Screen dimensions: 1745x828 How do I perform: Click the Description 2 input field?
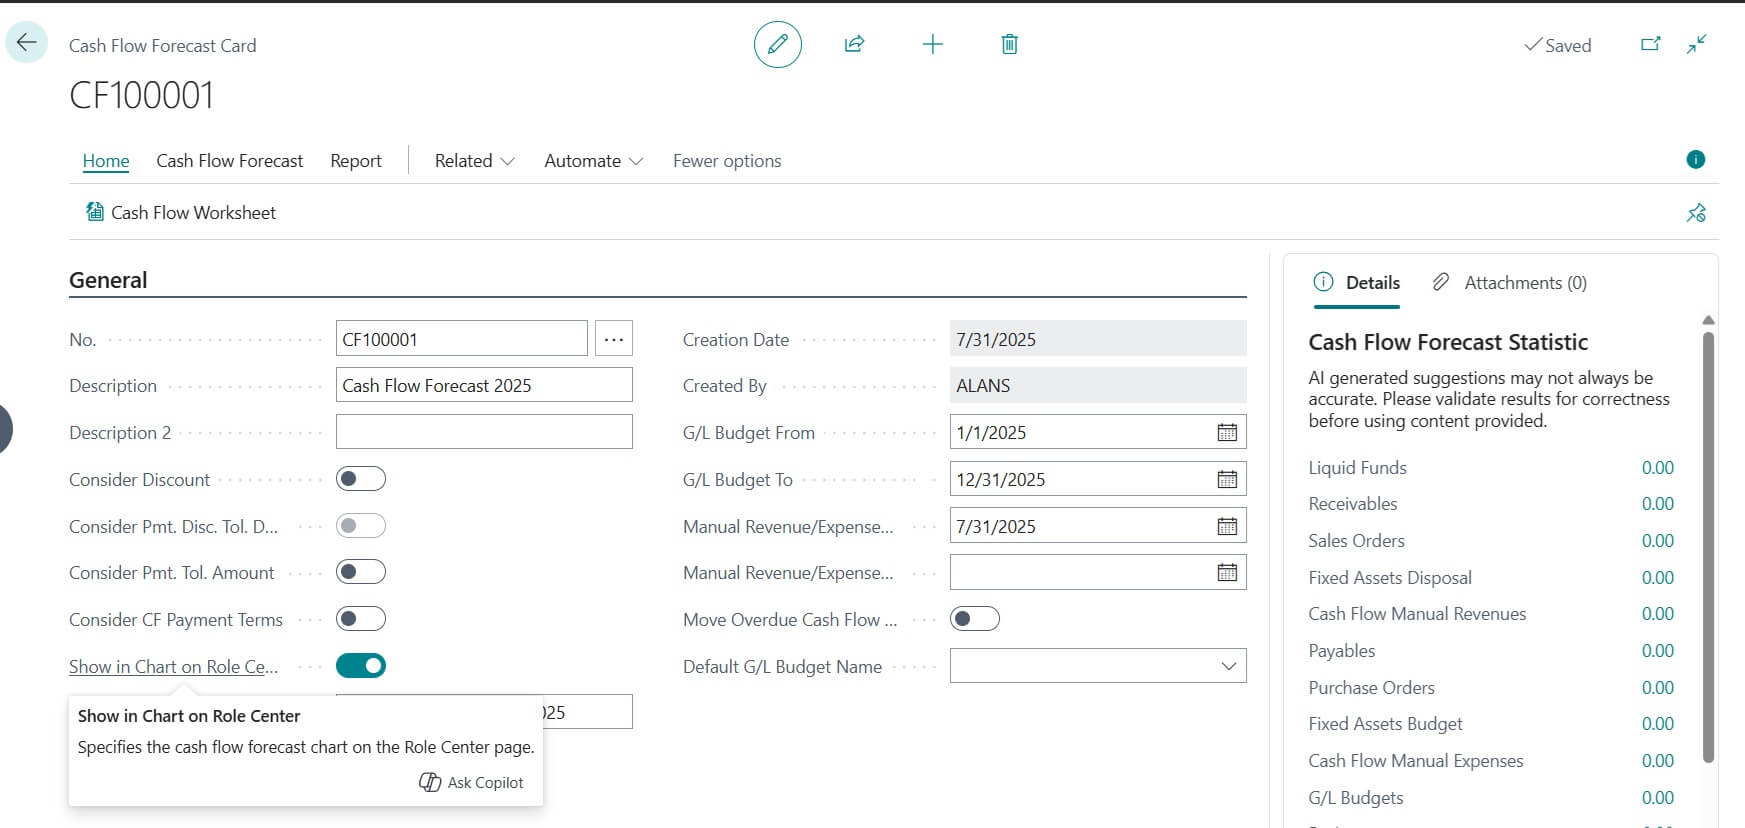(x=484, y=432)
